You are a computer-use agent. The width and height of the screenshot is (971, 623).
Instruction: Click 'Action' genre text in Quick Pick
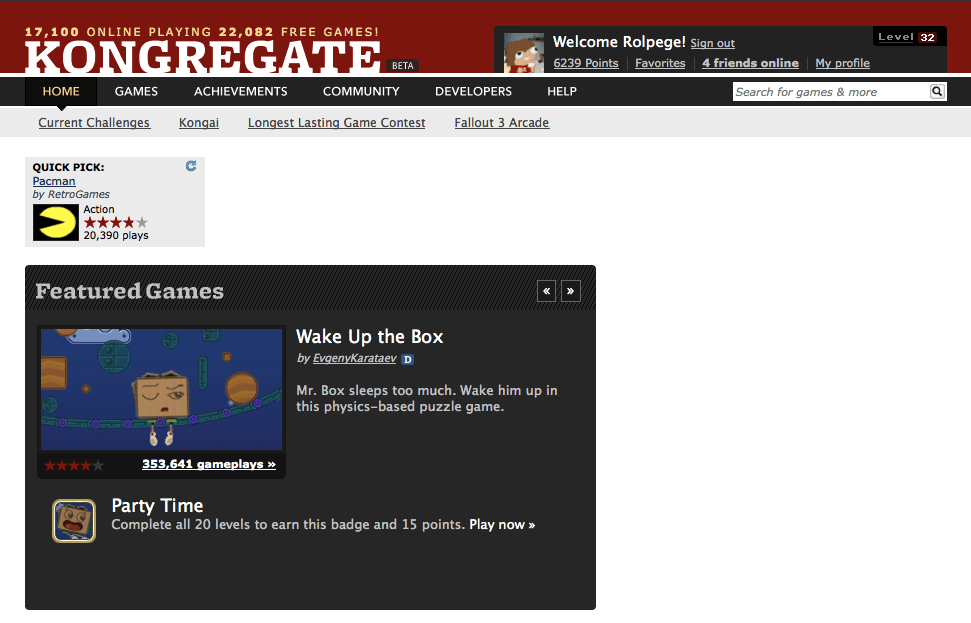(99, 209)
